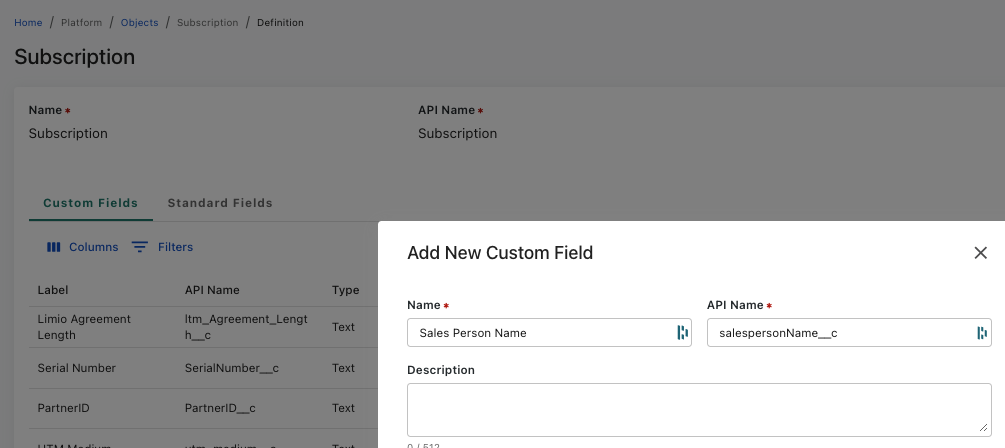The width and height of the screenshot is (1005, 448).
Task: Click the autofill icon in API Name field
Action: coord(982,333)
